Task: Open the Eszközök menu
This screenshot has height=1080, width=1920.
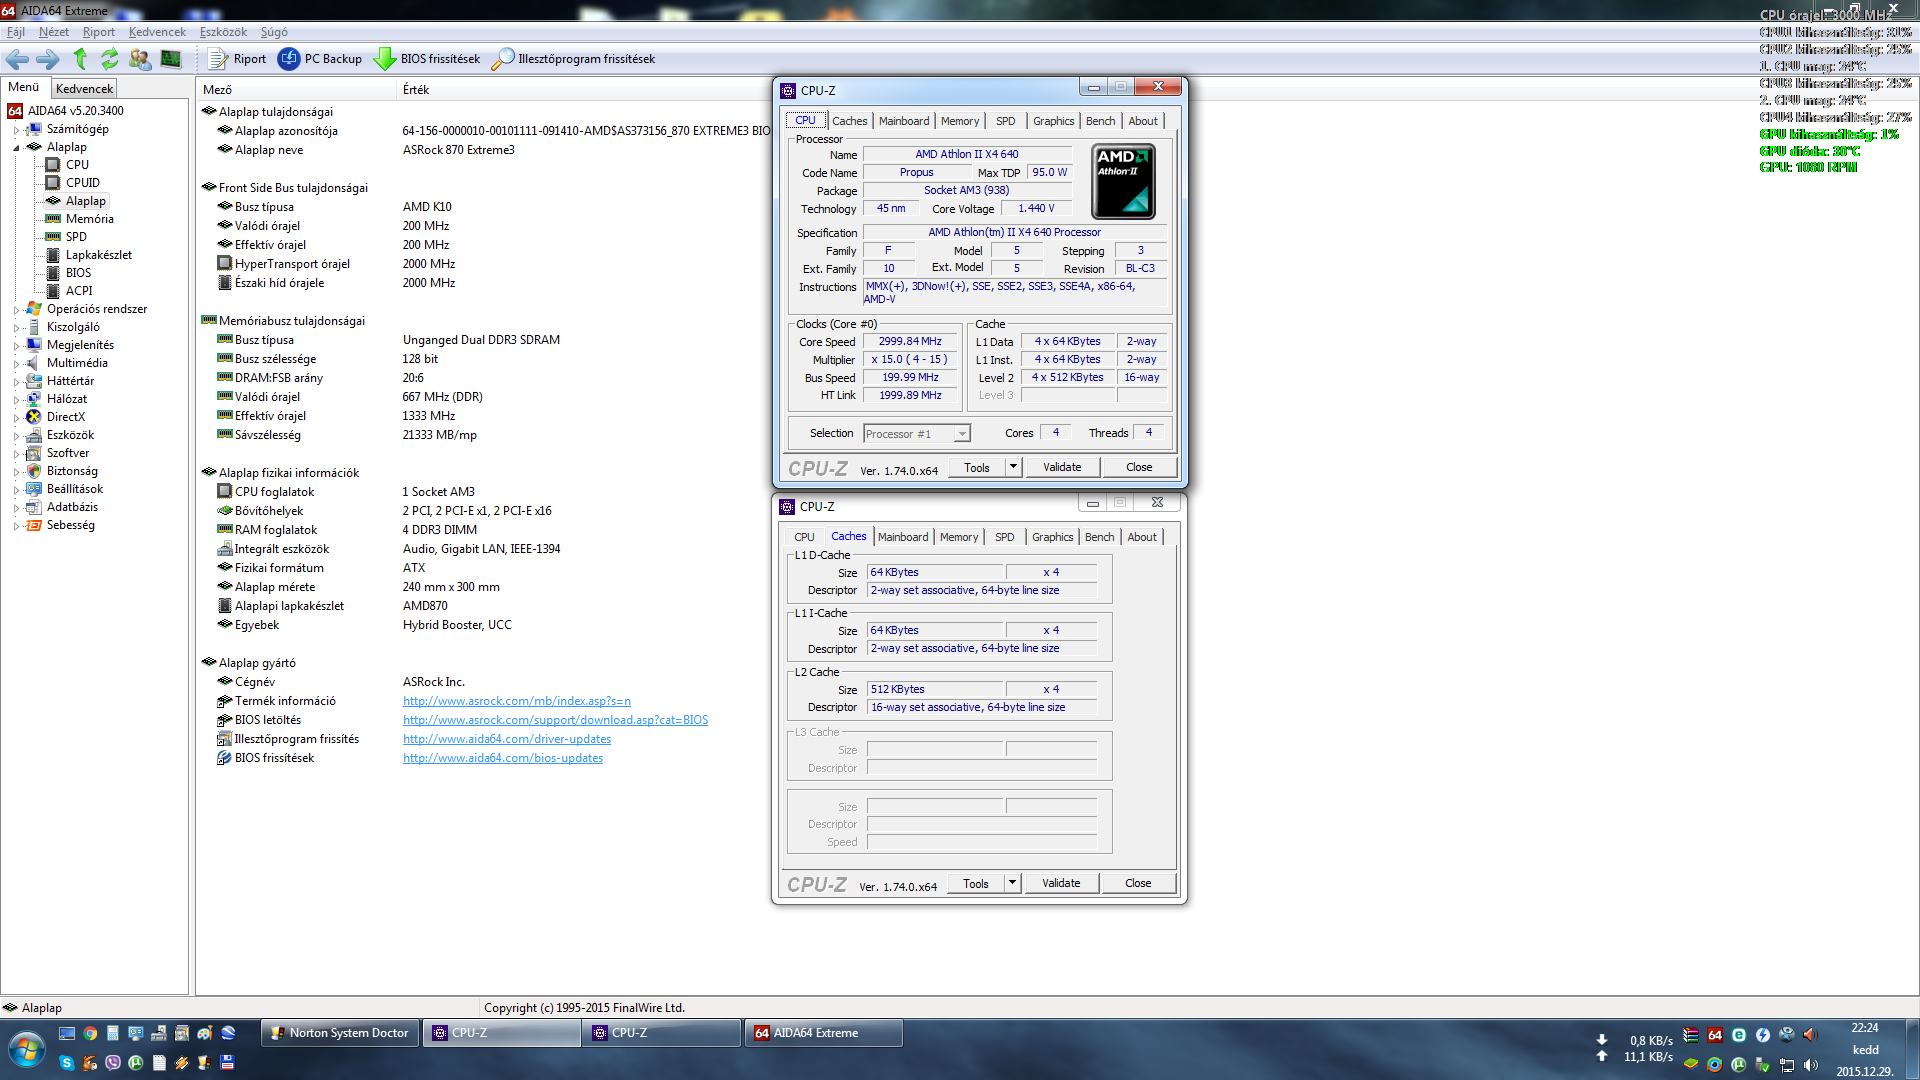Action: (223, 32)
